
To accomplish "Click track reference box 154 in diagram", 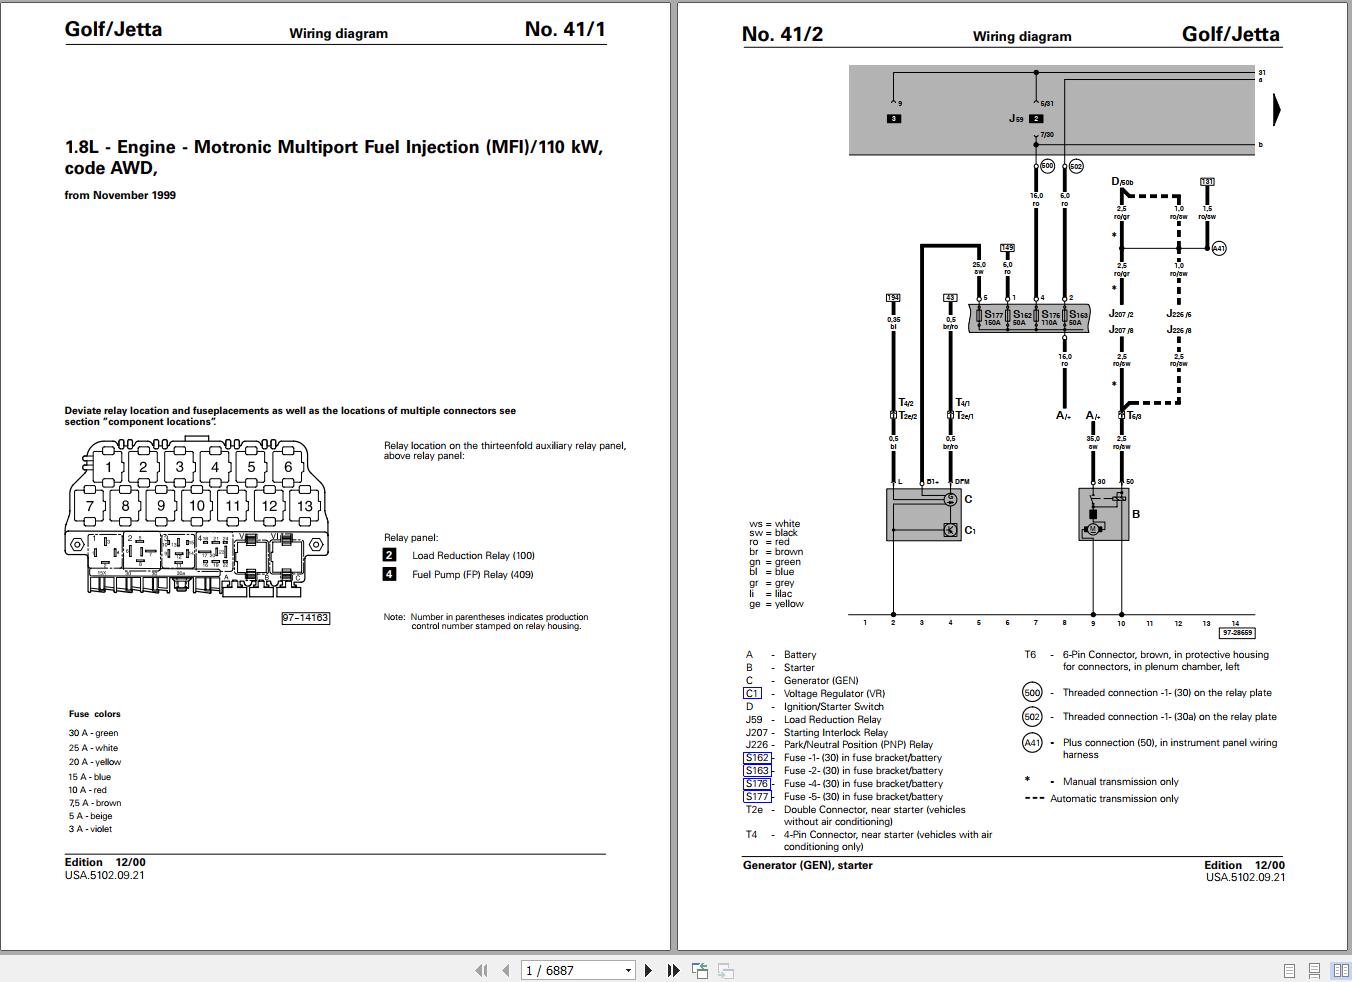I will click(893, 298).
